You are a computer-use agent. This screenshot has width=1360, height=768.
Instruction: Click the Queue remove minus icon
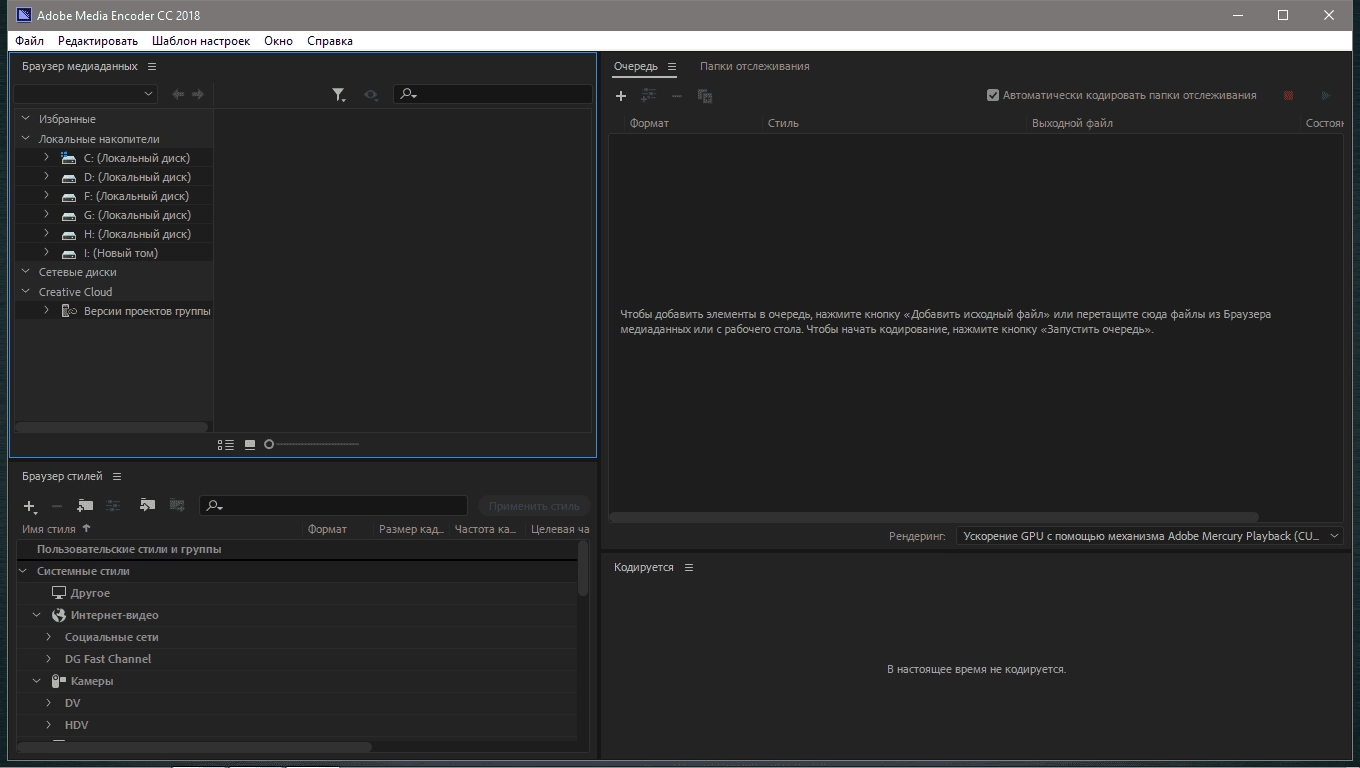click(677, 96)
